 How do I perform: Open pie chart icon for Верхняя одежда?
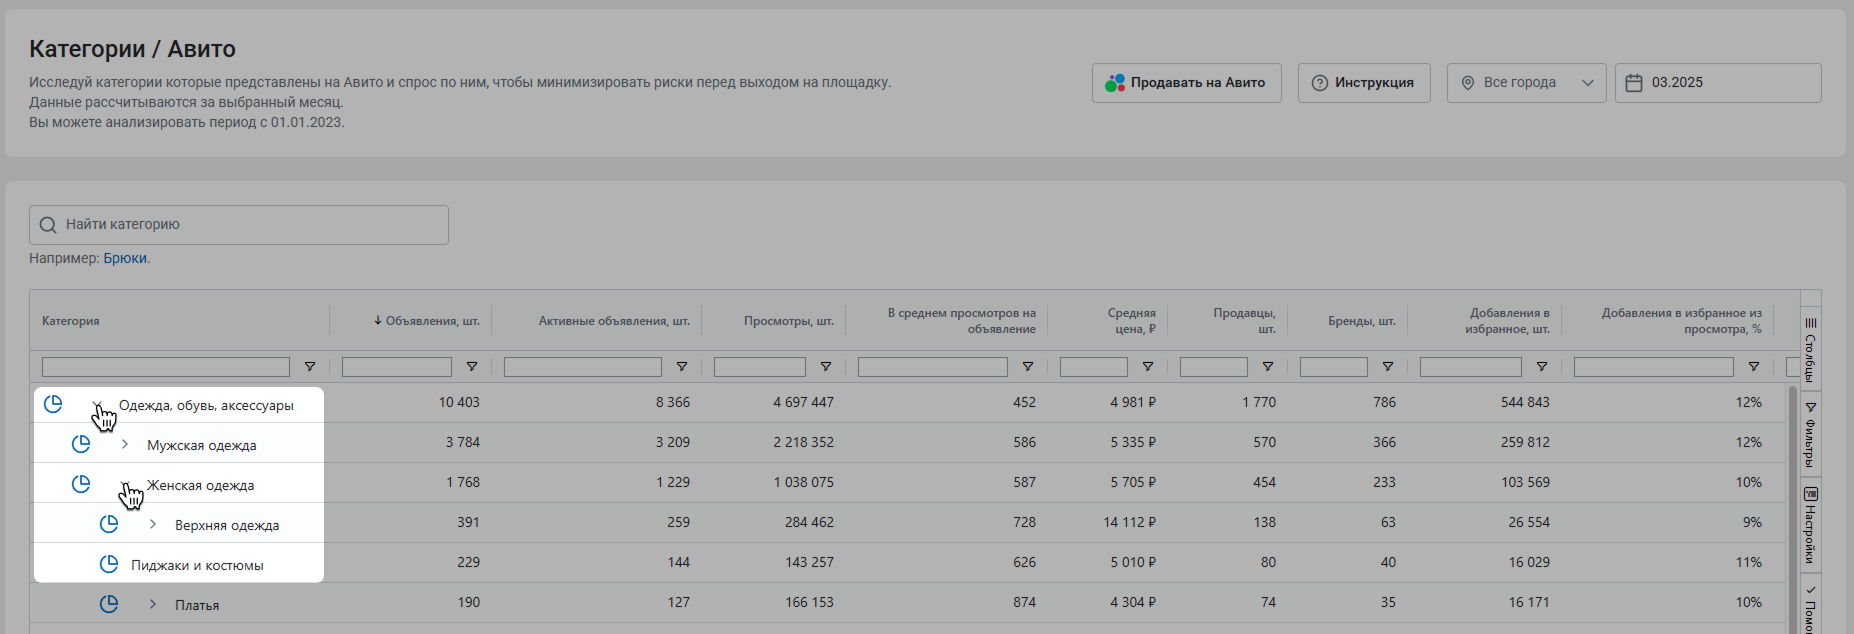point(109,524)
